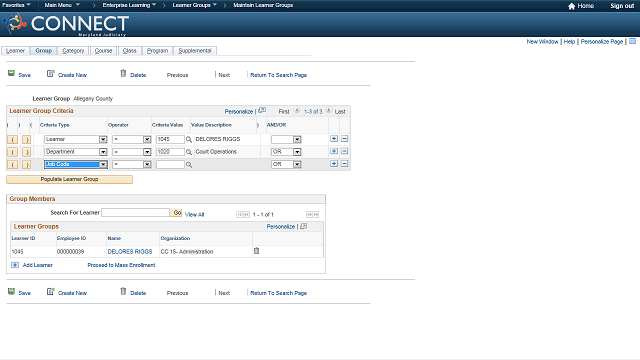Screen dimensions: 640x360
Task: Click the remove row minus icon on Job Code row
Action: (x=344, y=164)
